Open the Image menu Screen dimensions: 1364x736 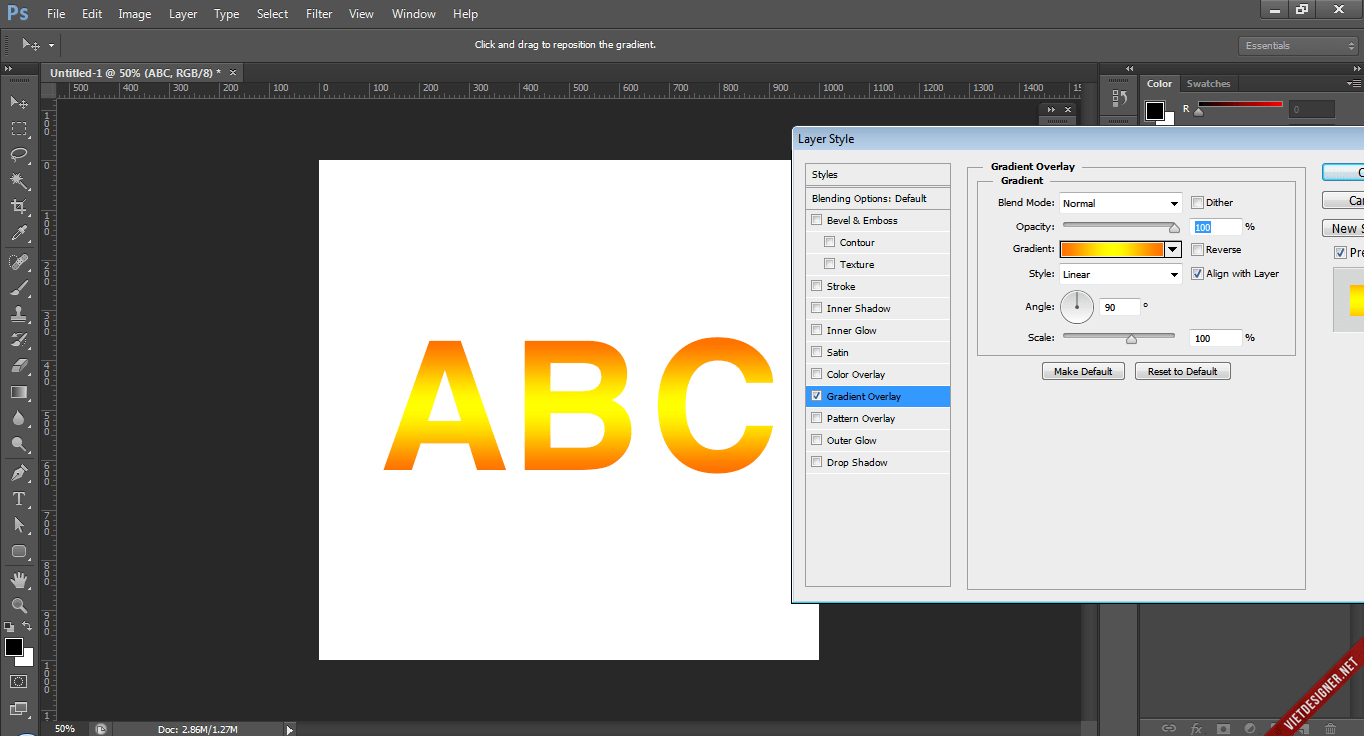135,14
